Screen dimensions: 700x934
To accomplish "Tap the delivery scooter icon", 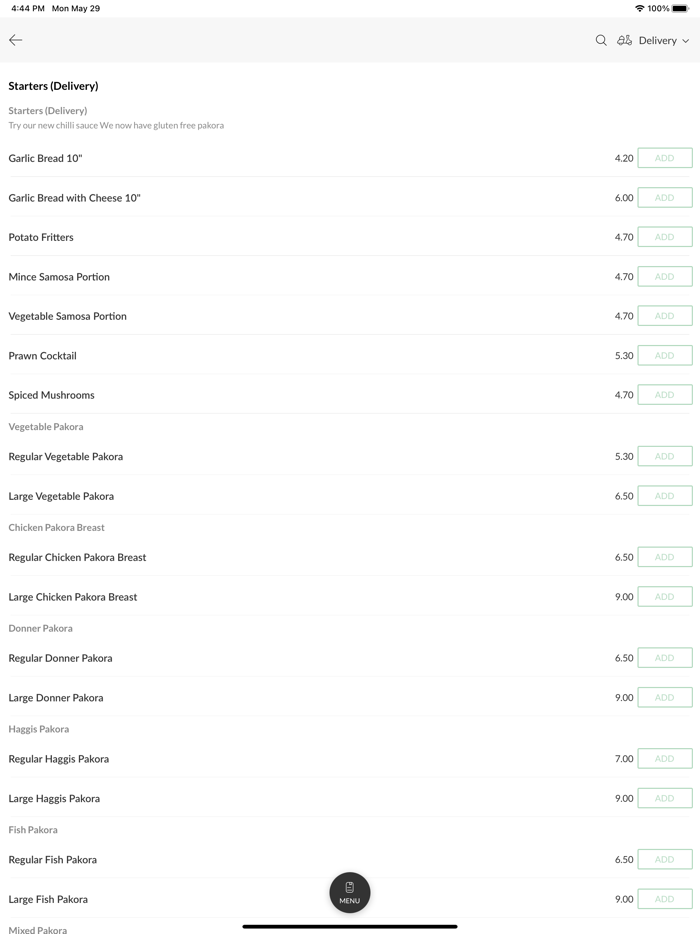I will [x=624, y=40].
